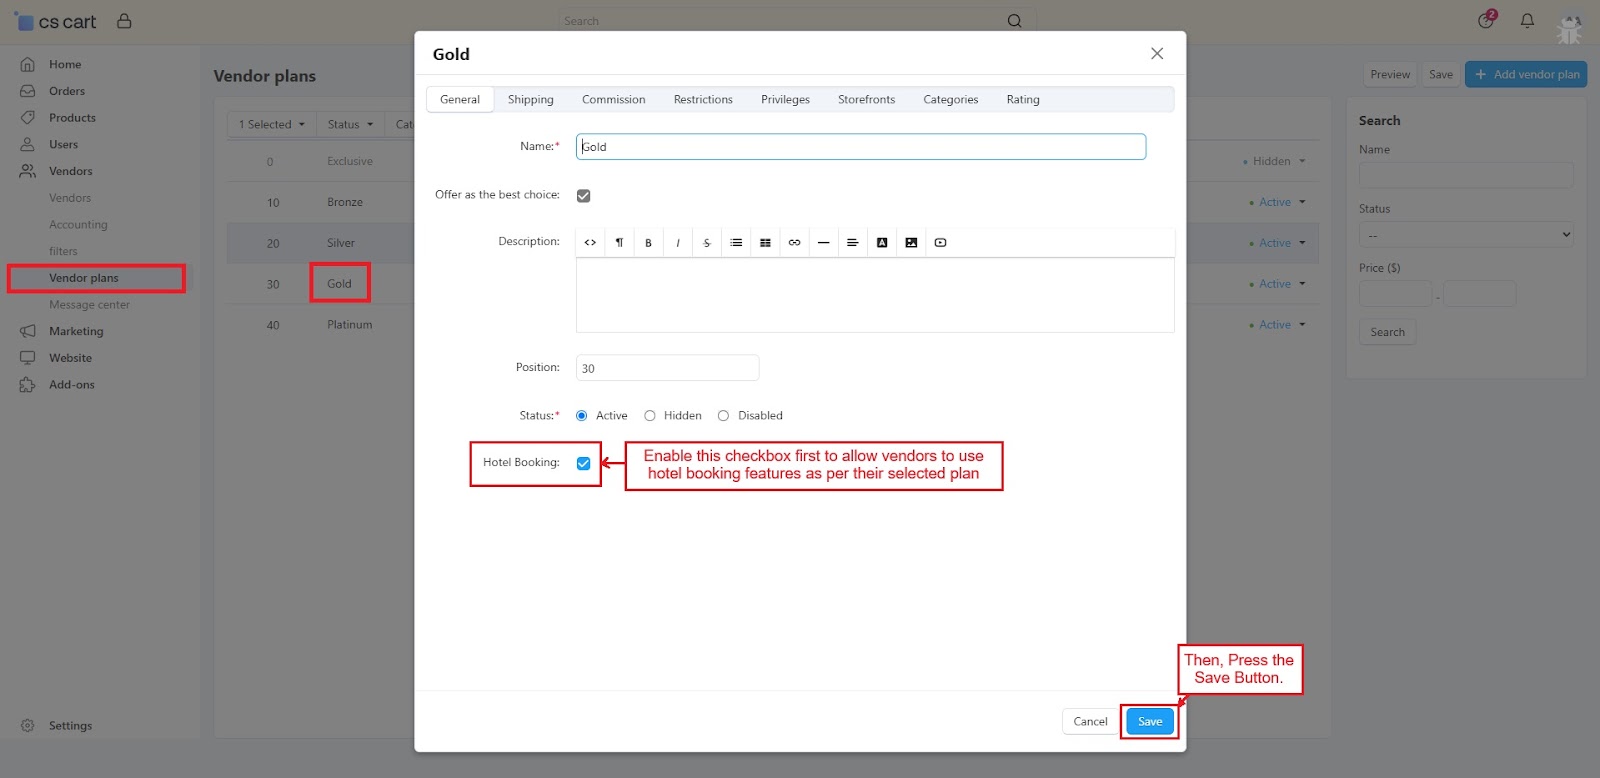Open the 1 Selected dropdown
Viewport: 1600px width, 778px height.
point(271,125)
